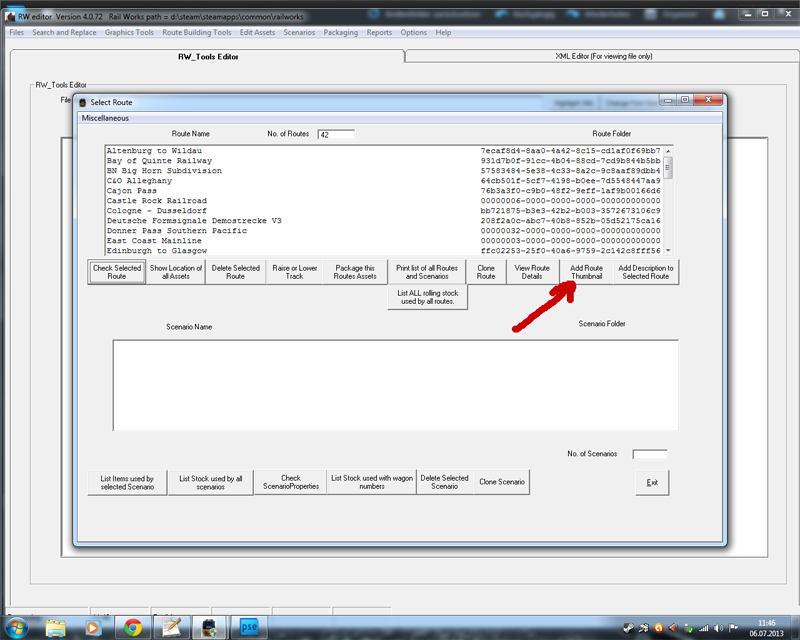Click the Check ScenarioProperties button
Screen dimensions: 800x640
click(291, 482)
